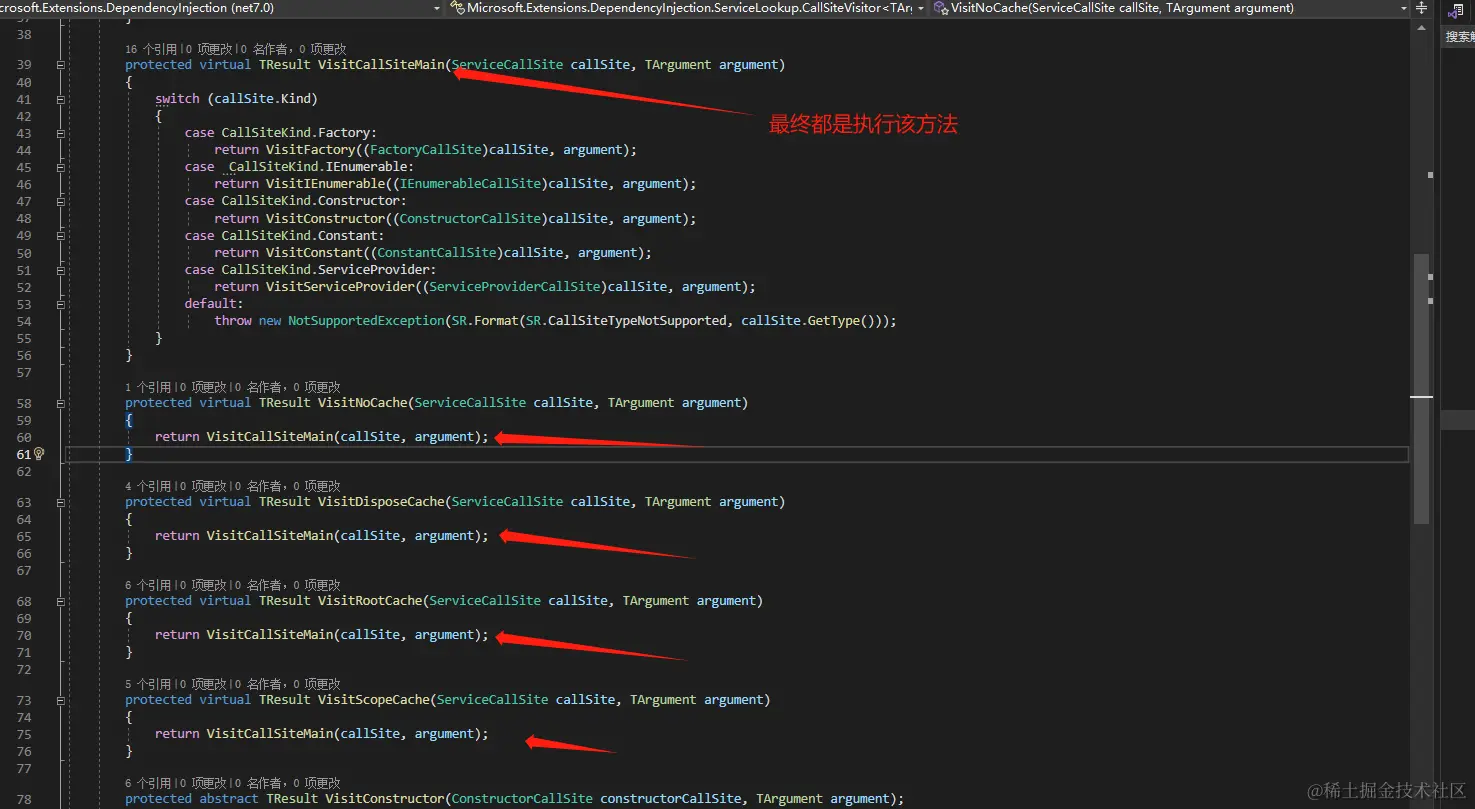Click the scrollbar up arrow icon
The width and height of the screenshot is (1475, 809).
(x=1421, y=28)
